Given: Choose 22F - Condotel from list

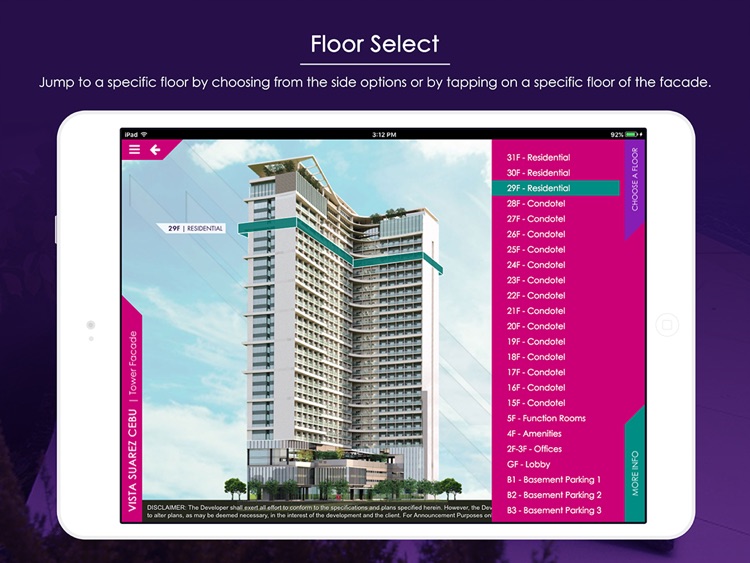Looking at the screenshot, I should tap(536, 295).
